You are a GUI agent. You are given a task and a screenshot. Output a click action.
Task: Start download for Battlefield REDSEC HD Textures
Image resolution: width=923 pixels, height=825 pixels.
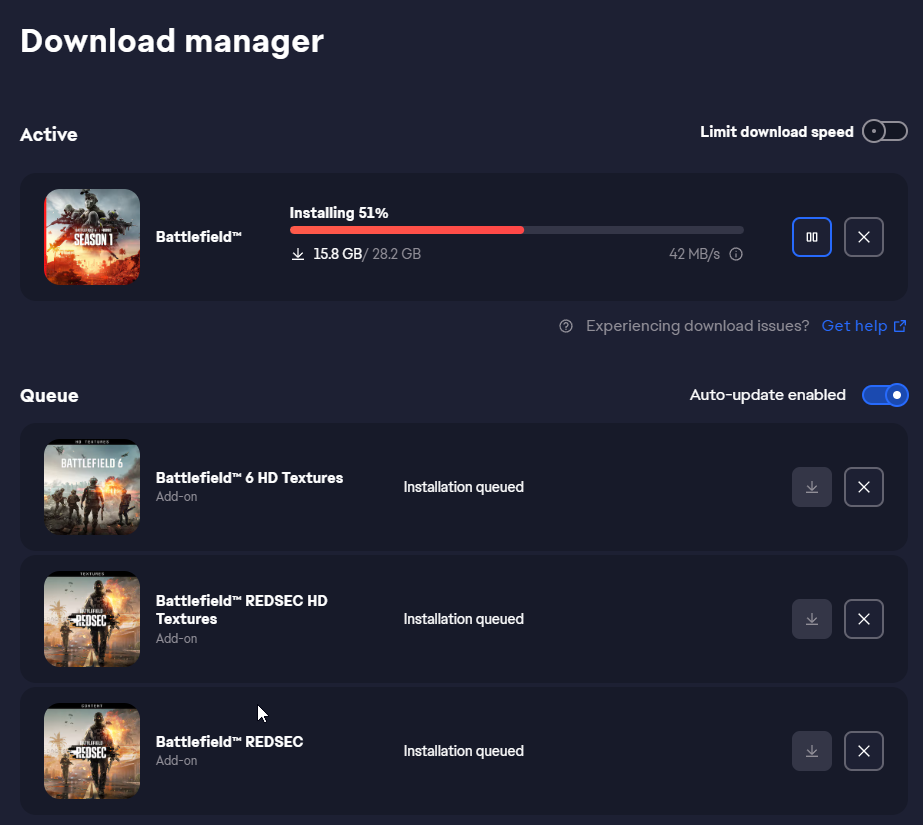coord(811,619)
